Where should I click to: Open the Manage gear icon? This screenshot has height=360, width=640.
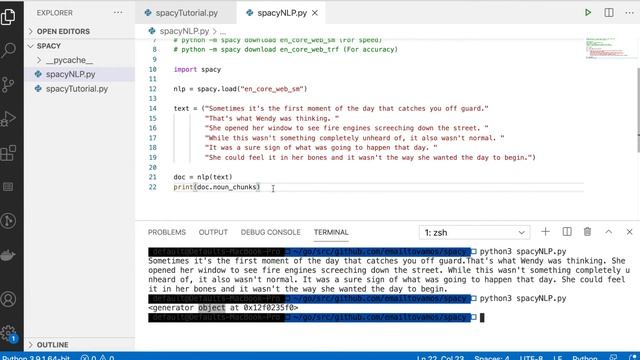[x=8, y=333]
